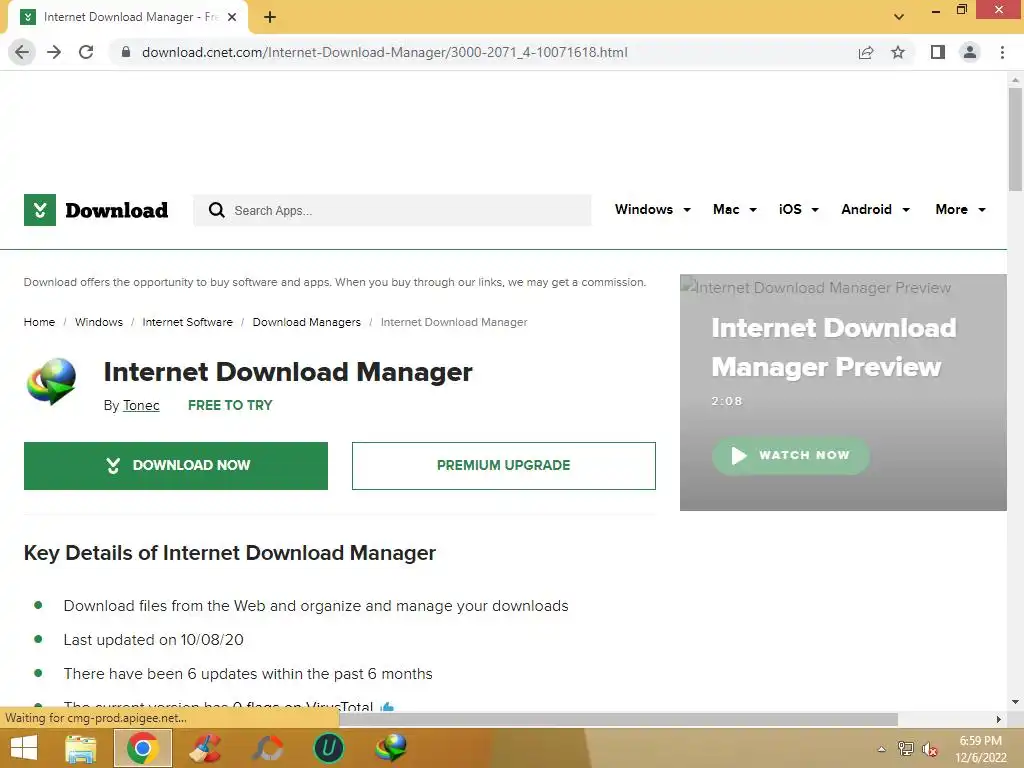Play the preview with Watch Now

tap(791, 455)
